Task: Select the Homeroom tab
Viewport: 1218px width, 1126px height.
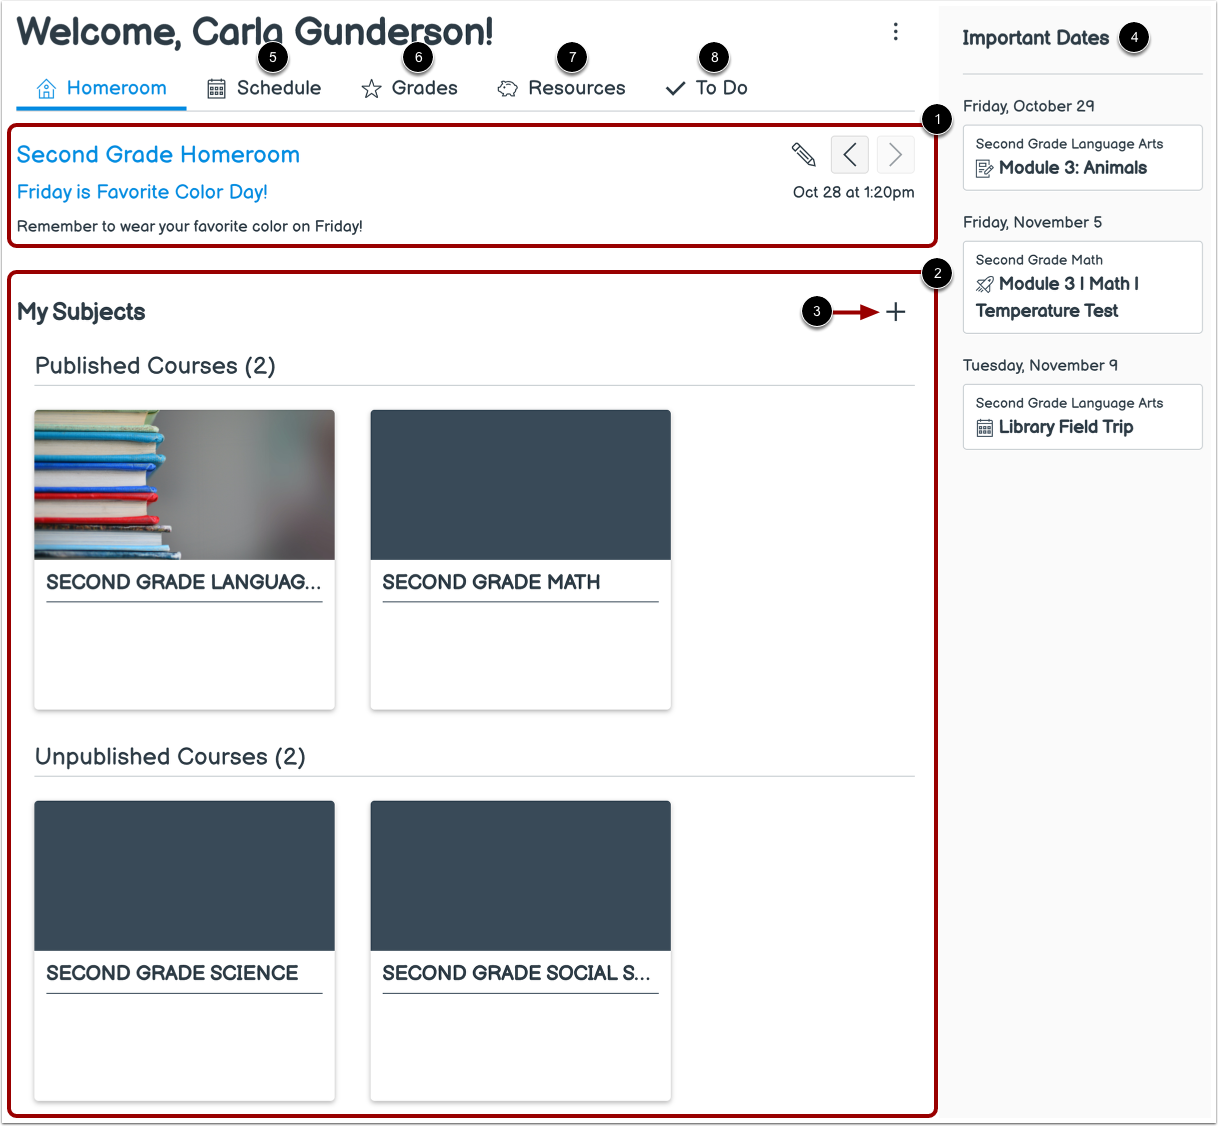Action: pos(101,88)
